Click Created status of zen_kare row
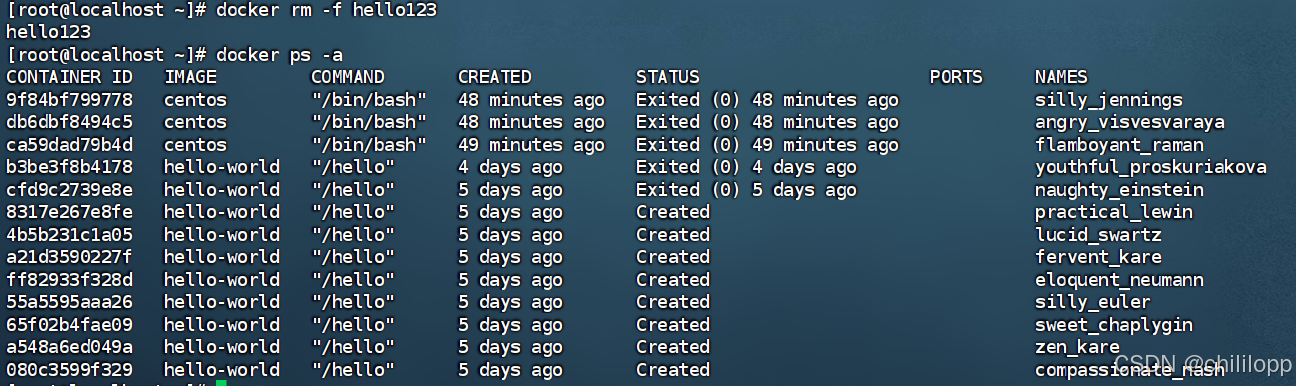Screen dimensions: 1296x386 coord(672,347)
